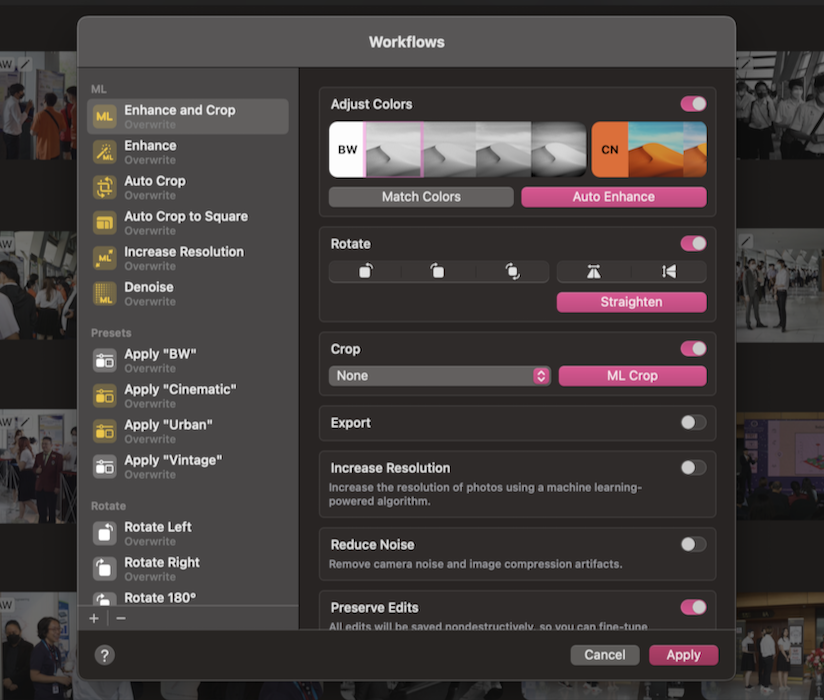This screenshot has width=824, height=700.
Task: Select the BW preset collection label
Action: pyautogui.click(x=346, y=150)
